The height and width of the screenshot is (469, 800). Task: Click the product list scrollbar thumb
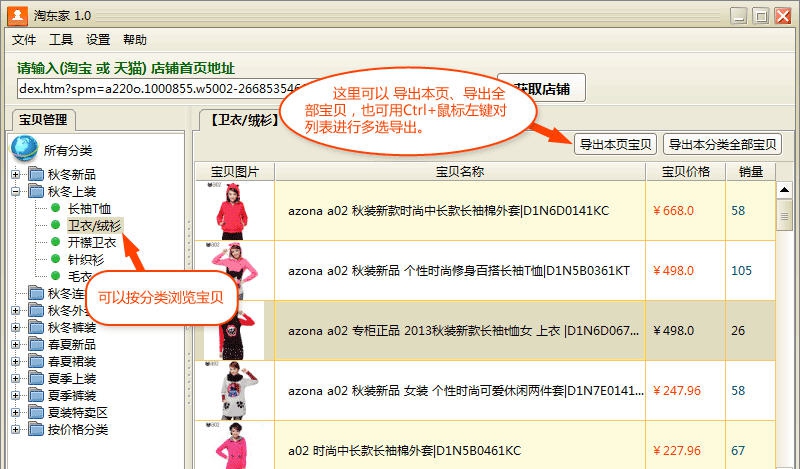coord(784,216)
